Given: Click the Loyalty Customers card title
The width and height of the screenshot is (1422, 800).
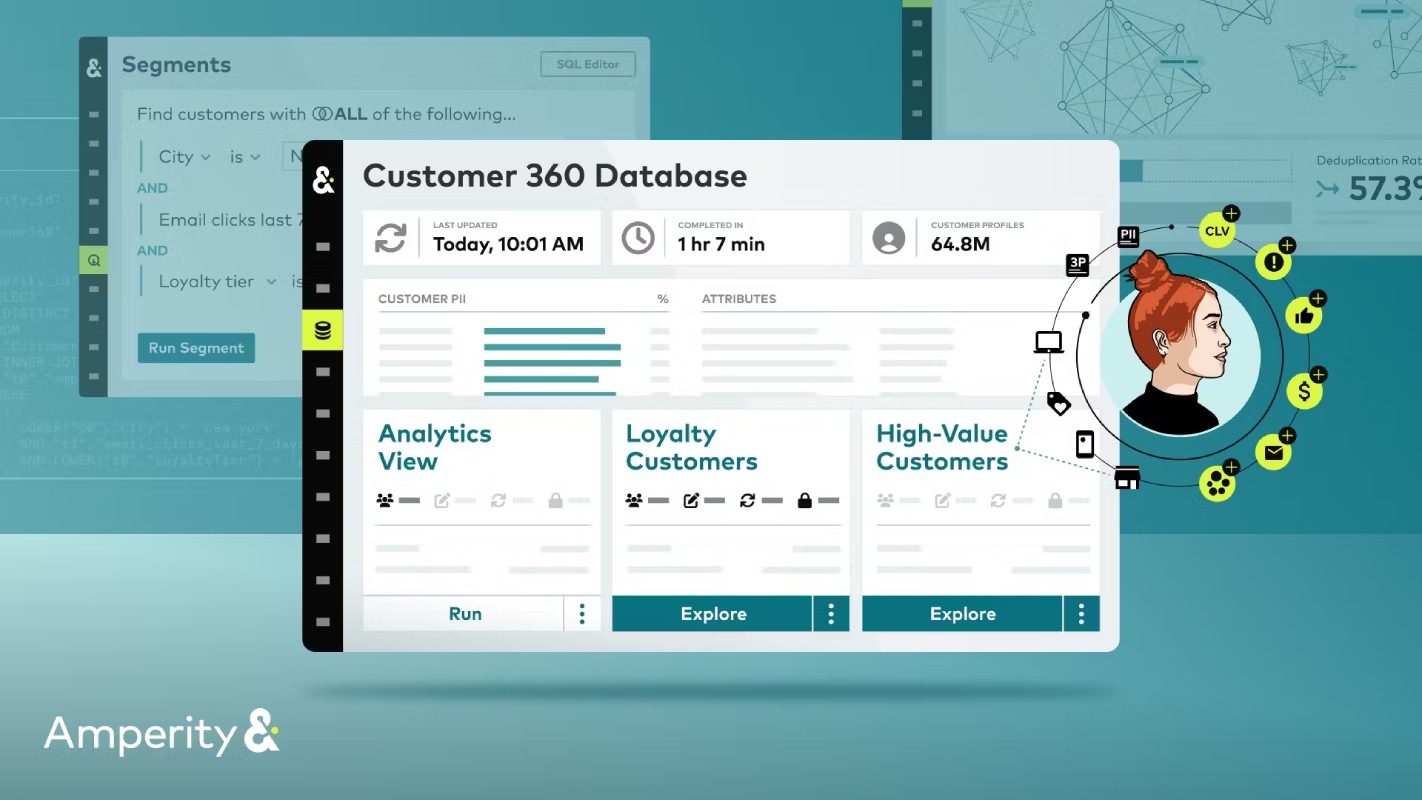Looking at the screenshot, I should coord(692,447).
